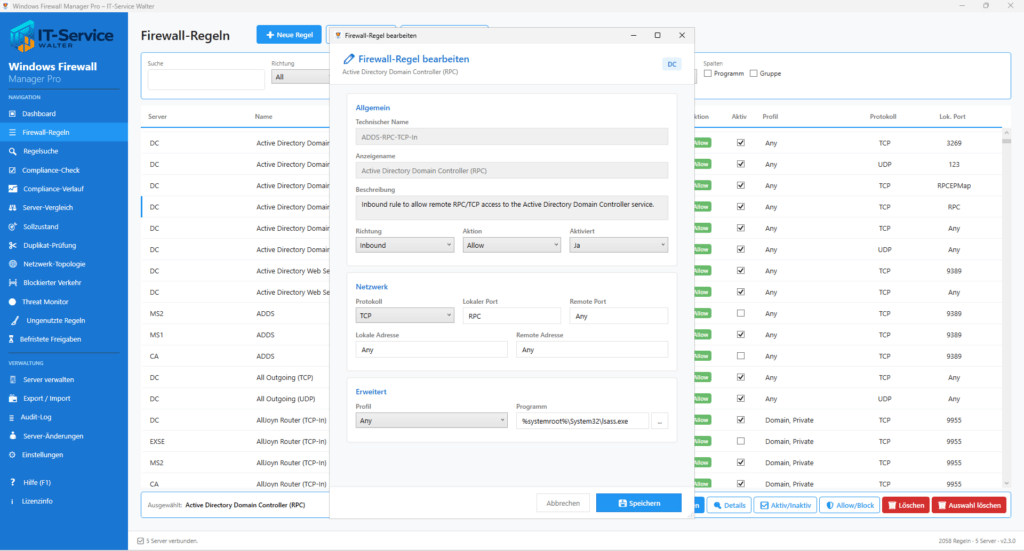Open Compliance-Verlauf chart icon
This screenshot has width=1024, height=551.
click(x=12, y=189)
